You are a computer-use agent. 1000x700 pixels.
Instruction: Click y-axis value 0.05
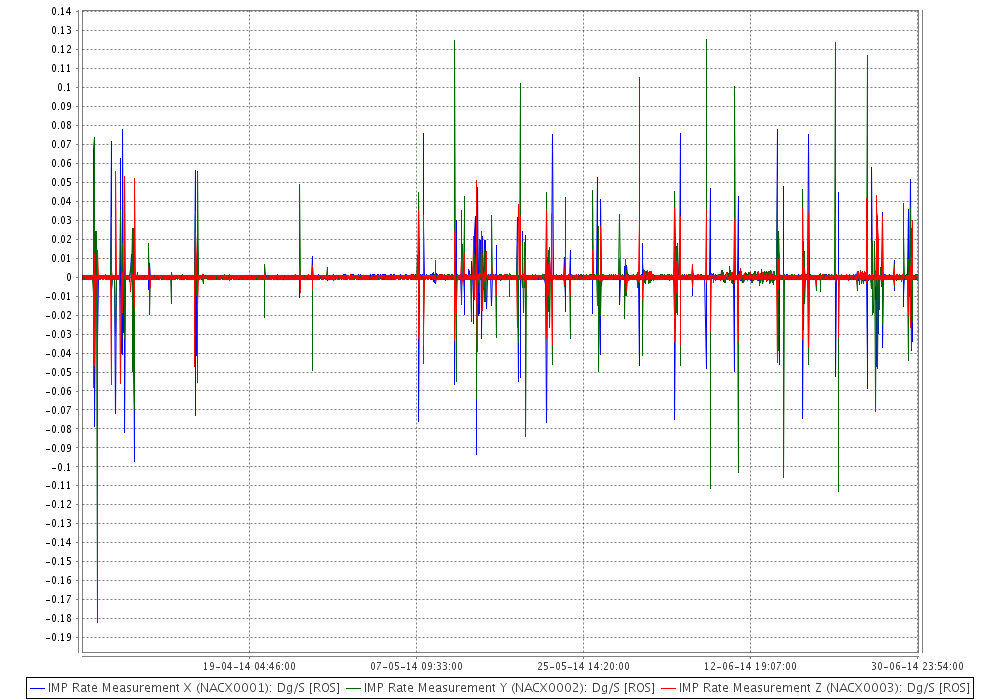coord(62,182)
